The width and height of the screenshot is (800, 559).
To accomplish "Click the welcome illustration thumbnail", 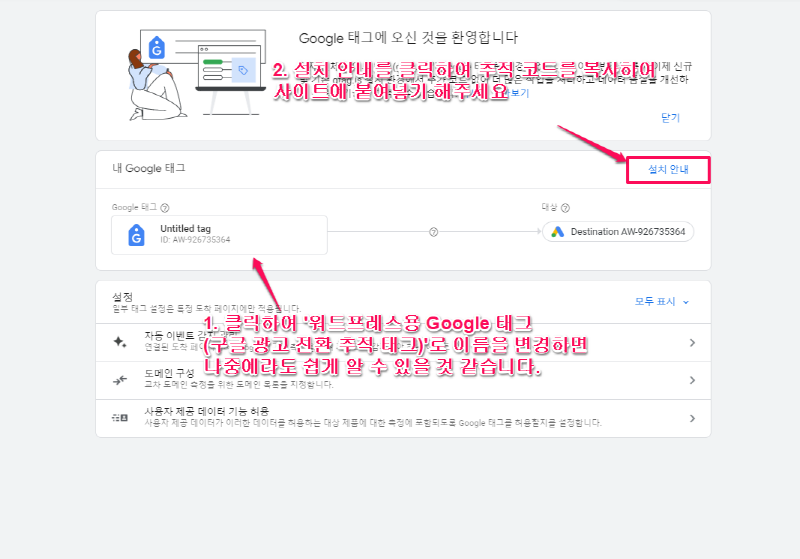I will click(x=196, y=74).
